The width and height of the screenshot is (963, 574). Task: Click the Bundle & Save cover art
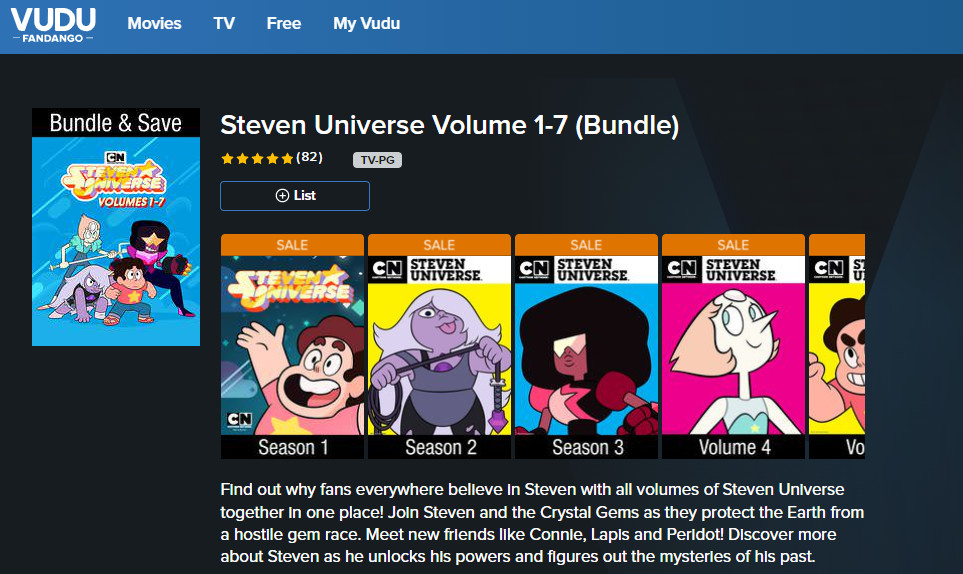tap(116, 227)
